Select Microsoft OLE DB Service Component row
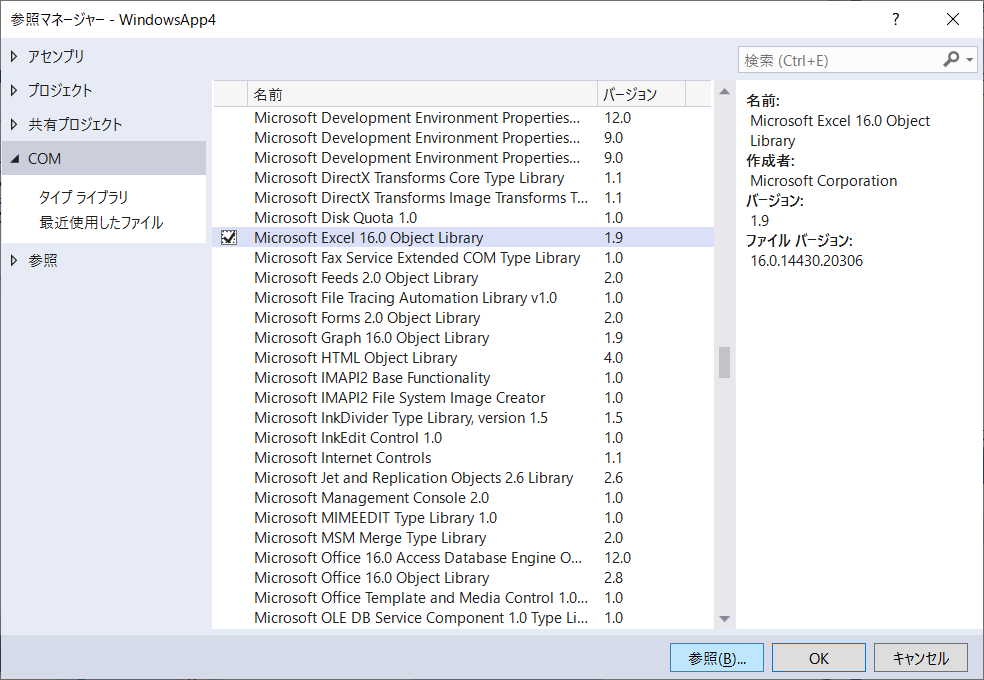Image resolution: width=984 pixels, height=680 pixels. click(463, 618)
